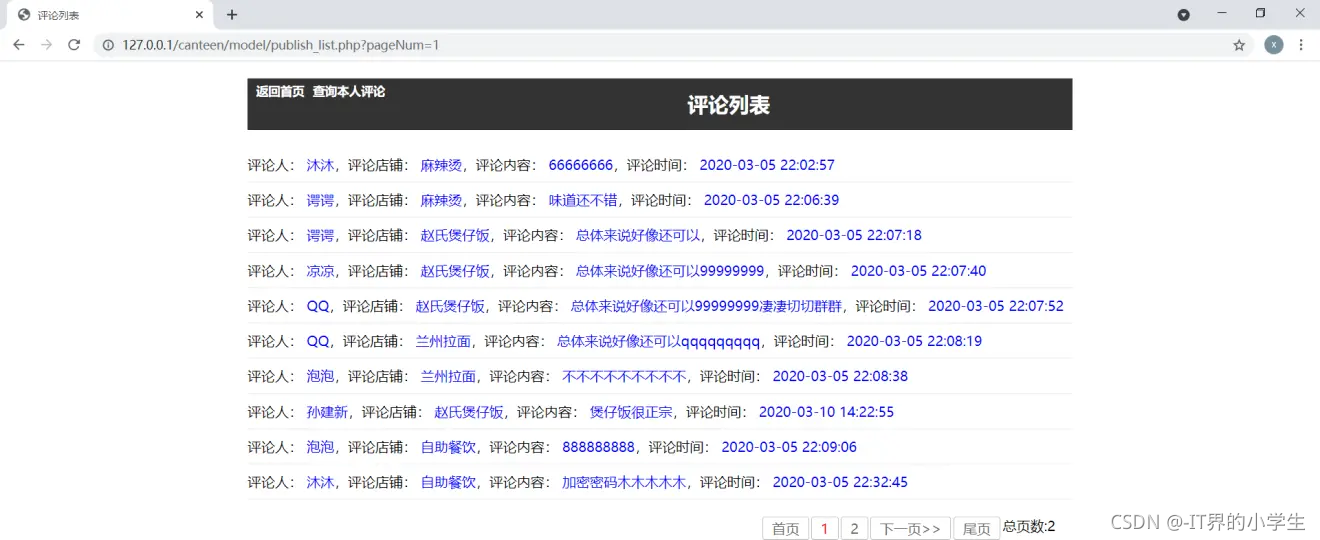The image size is (1320, 540).
Task: Click comment 煲仔饭很正宗
Action: [x=631, y=412]
